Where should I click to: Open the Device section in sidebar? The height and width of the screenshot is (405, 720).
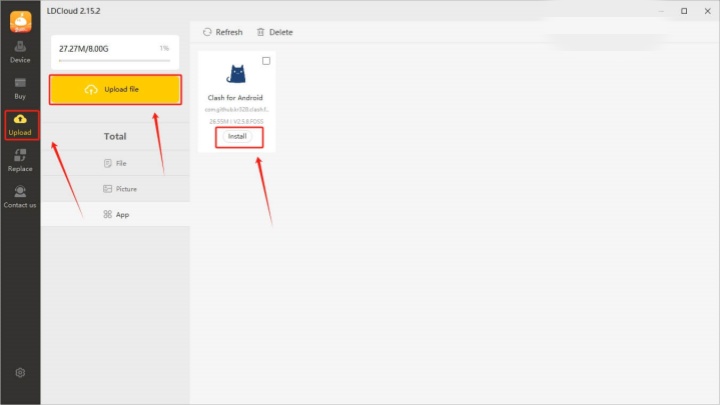point(20,51)
